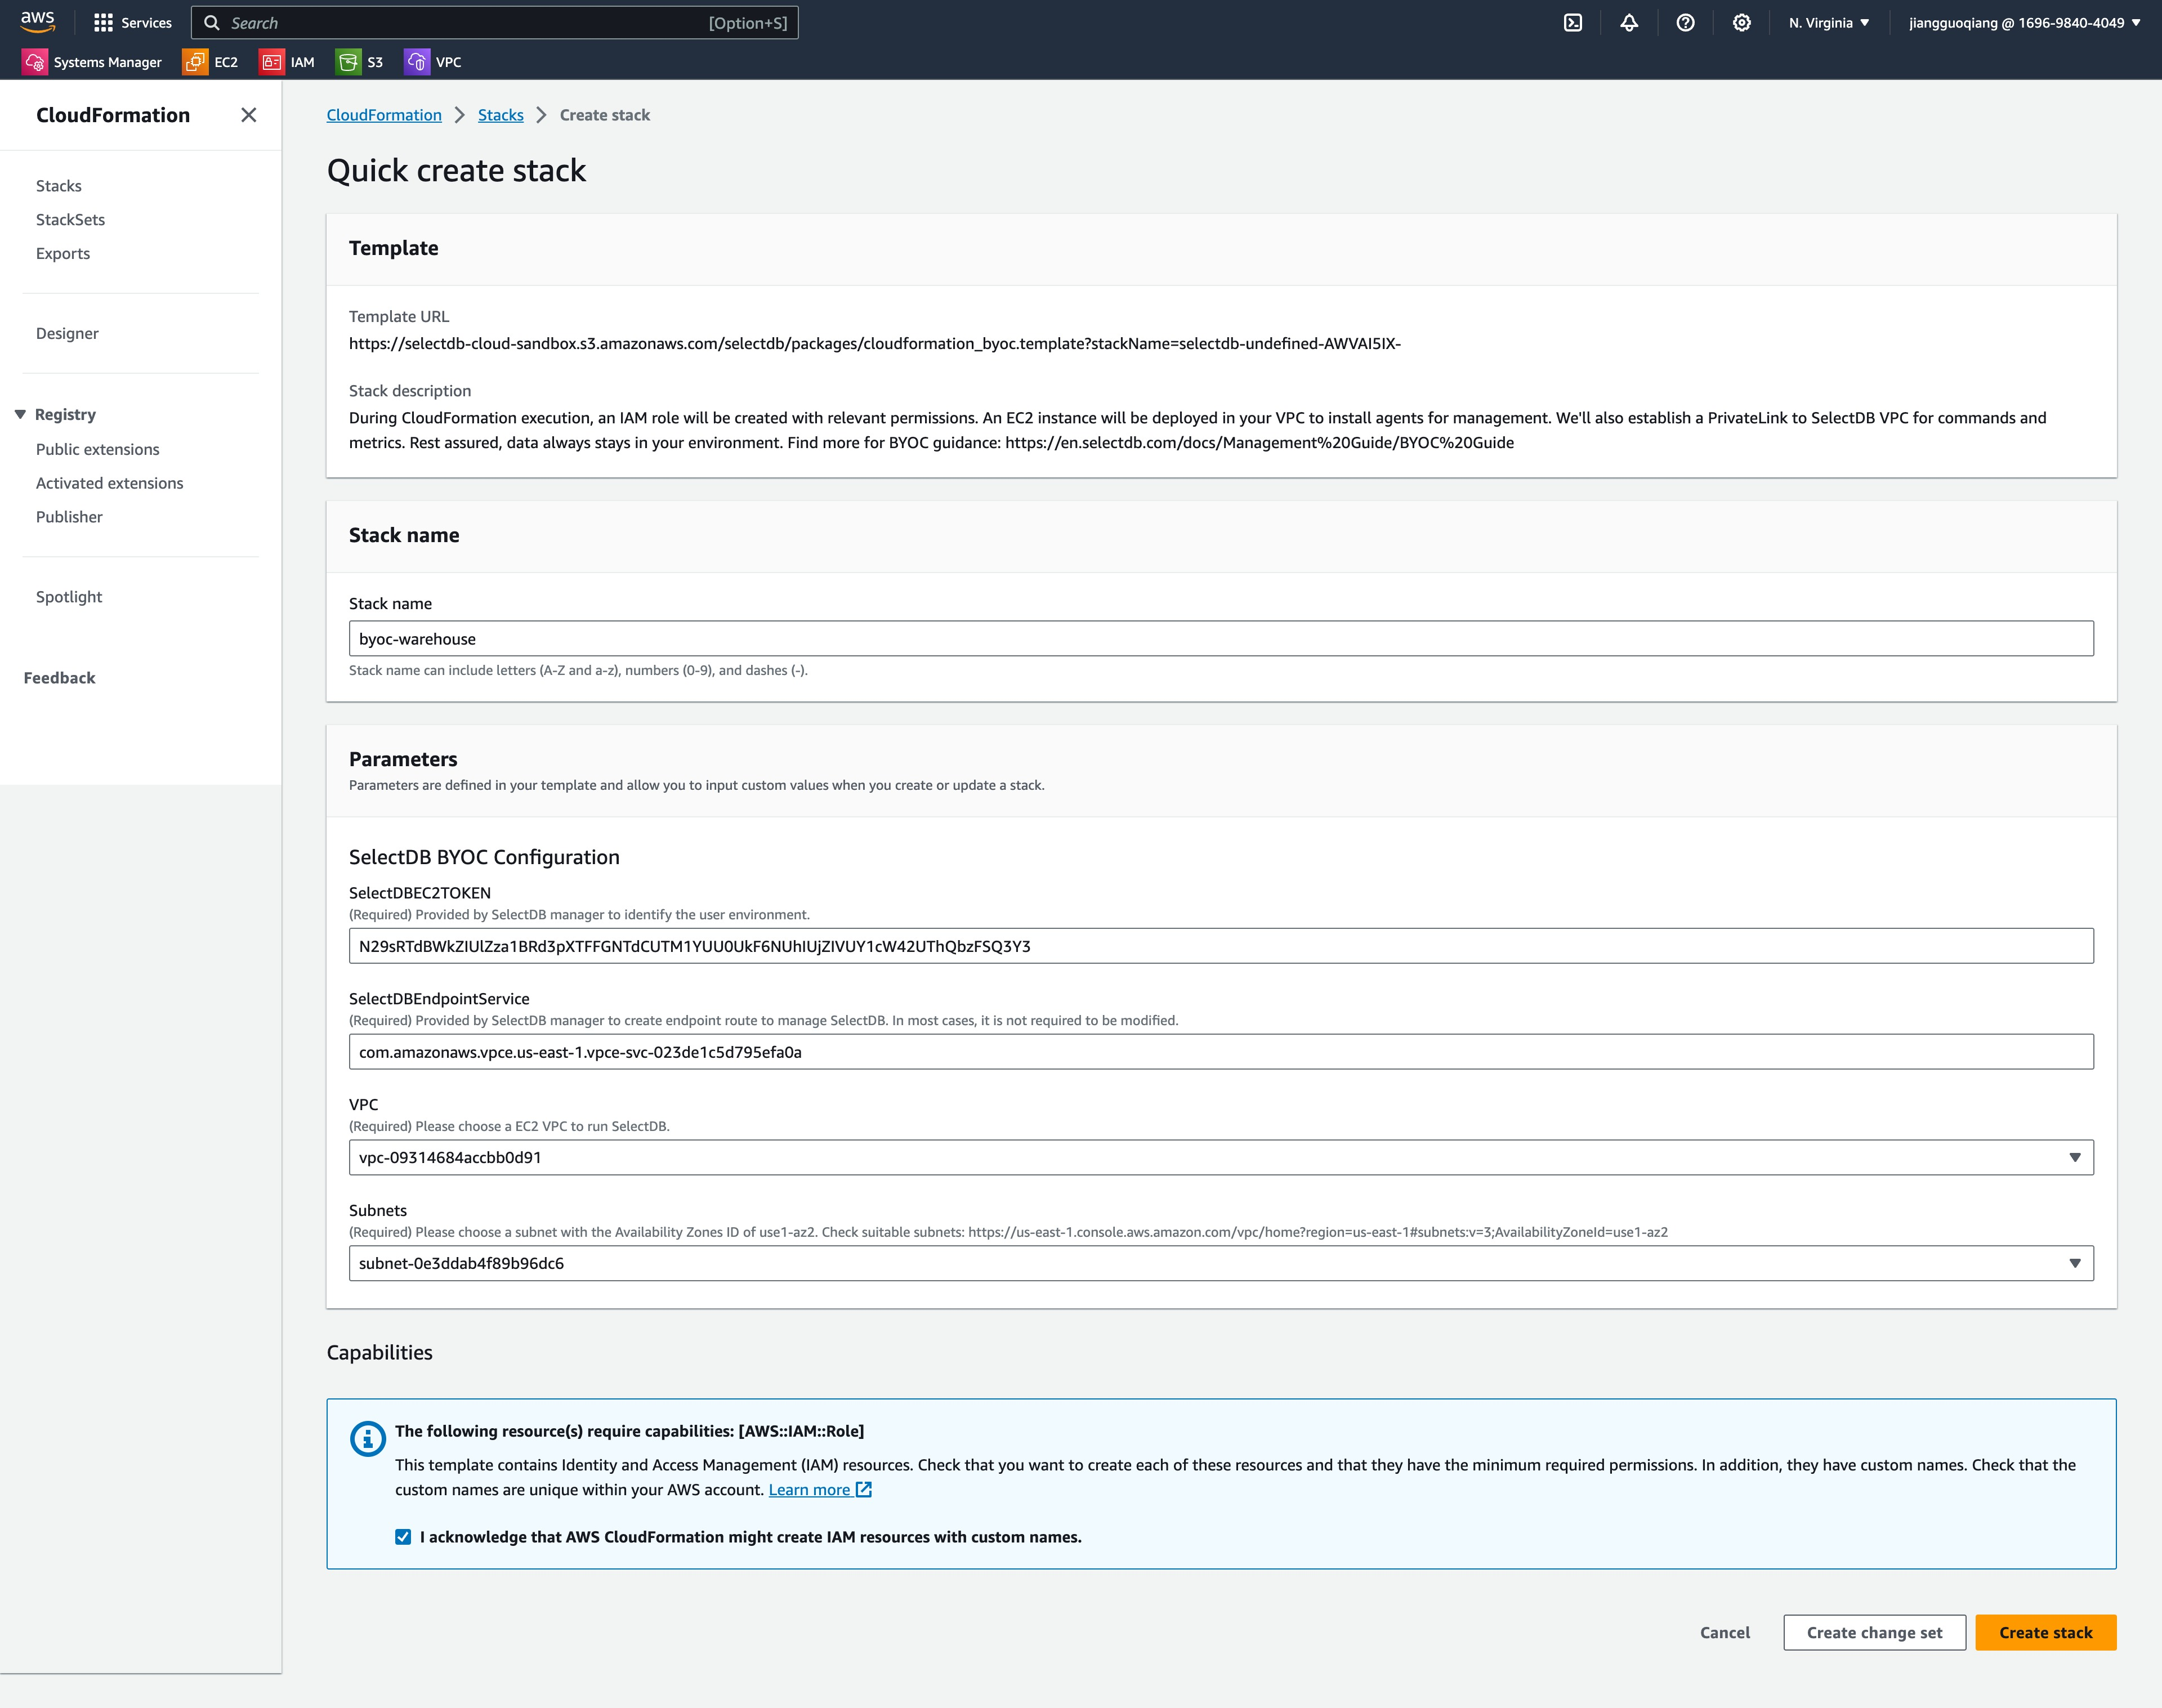
Task: Click the Template URL value text
Action: (875, 344)
